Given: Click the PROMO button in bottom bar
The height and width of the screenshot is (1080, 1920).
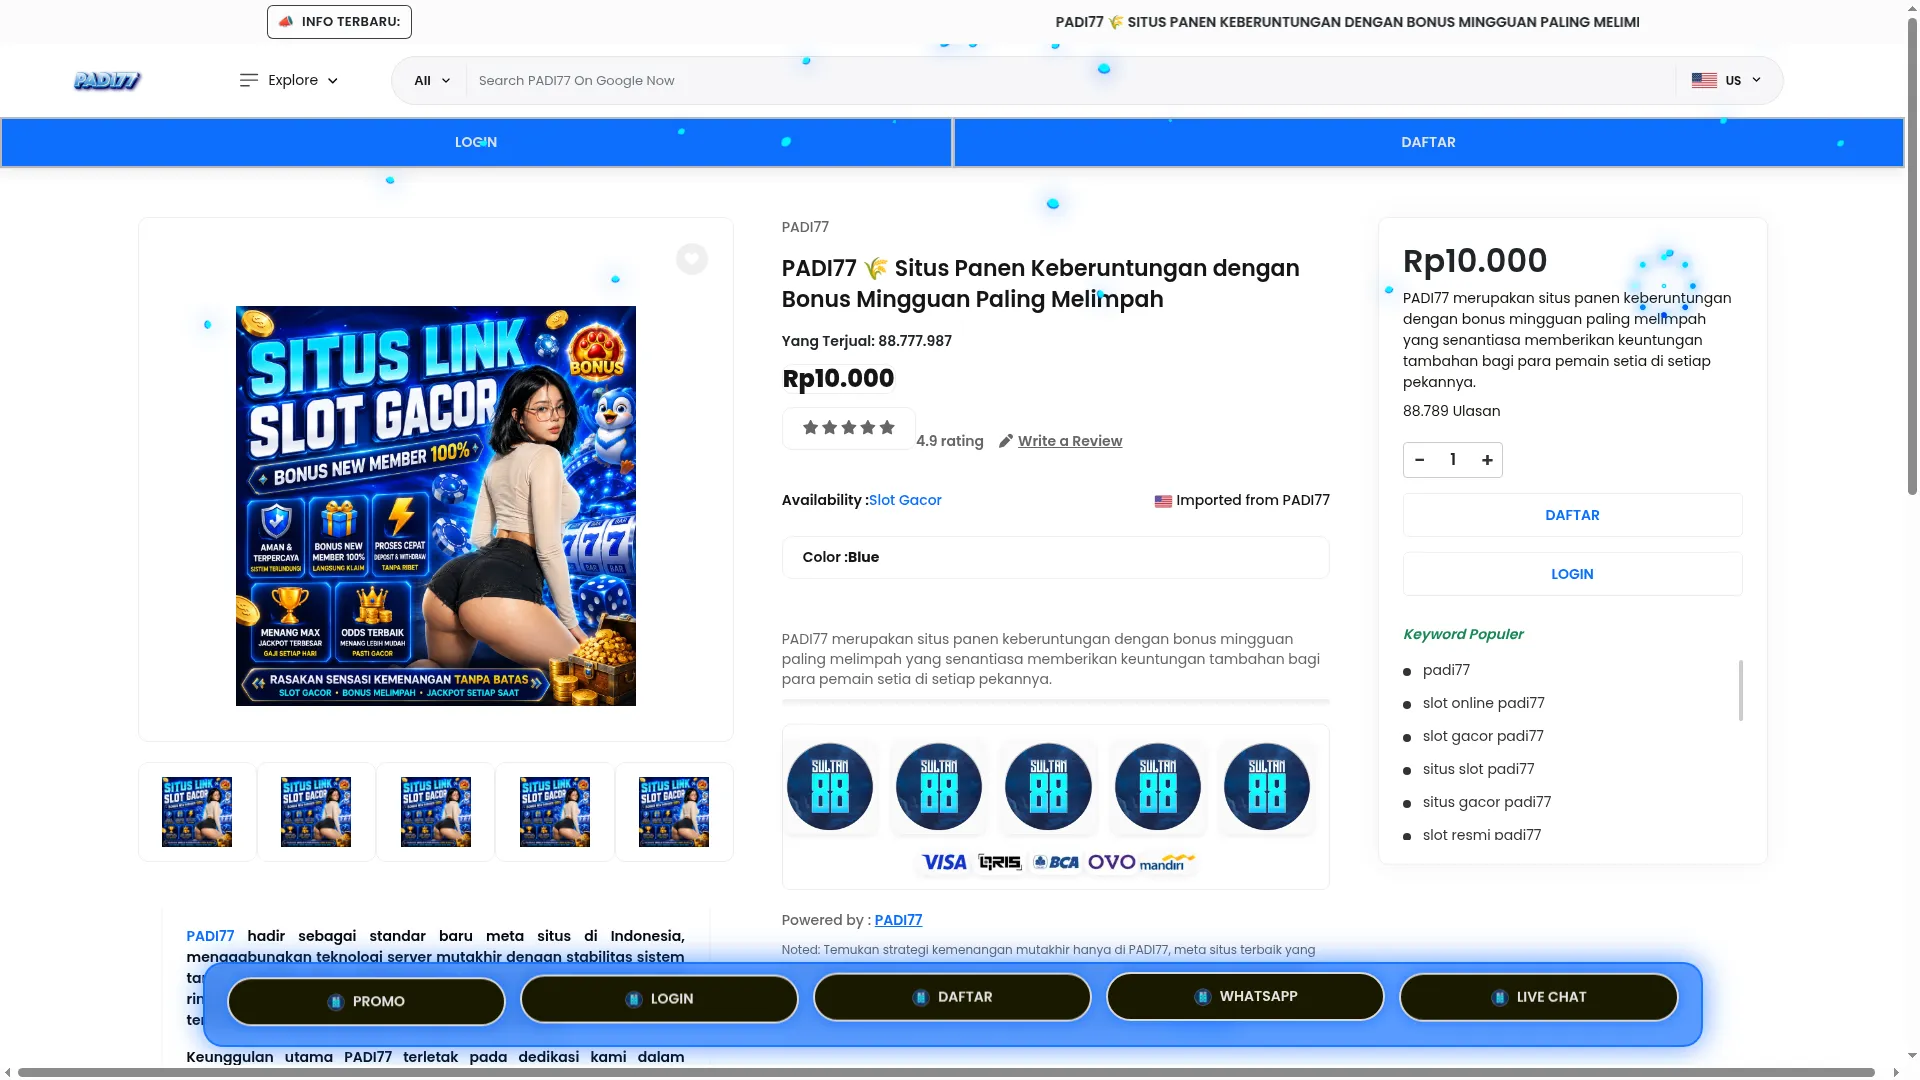Looking at the screenshot, I should pyautogui.click(x=366, y=1001).
